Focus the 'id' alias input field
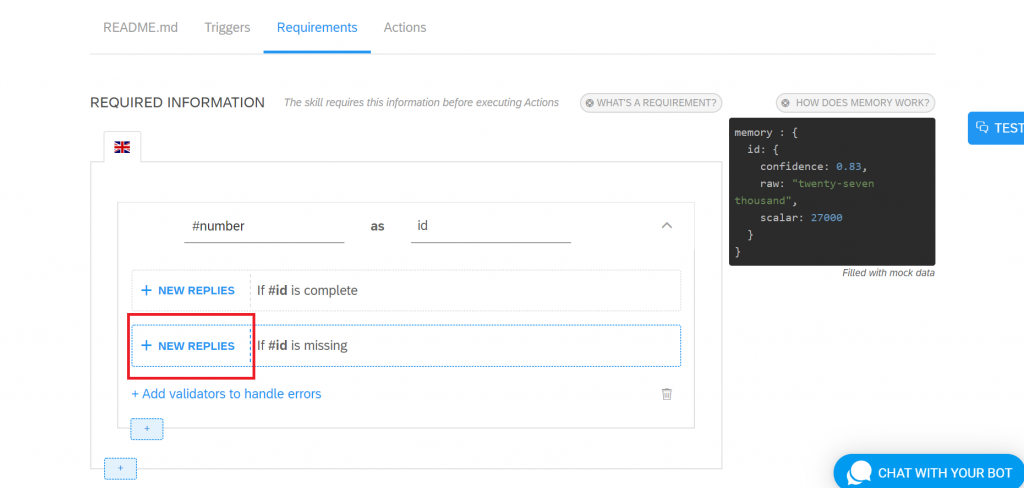 click(x=490, y=227)
